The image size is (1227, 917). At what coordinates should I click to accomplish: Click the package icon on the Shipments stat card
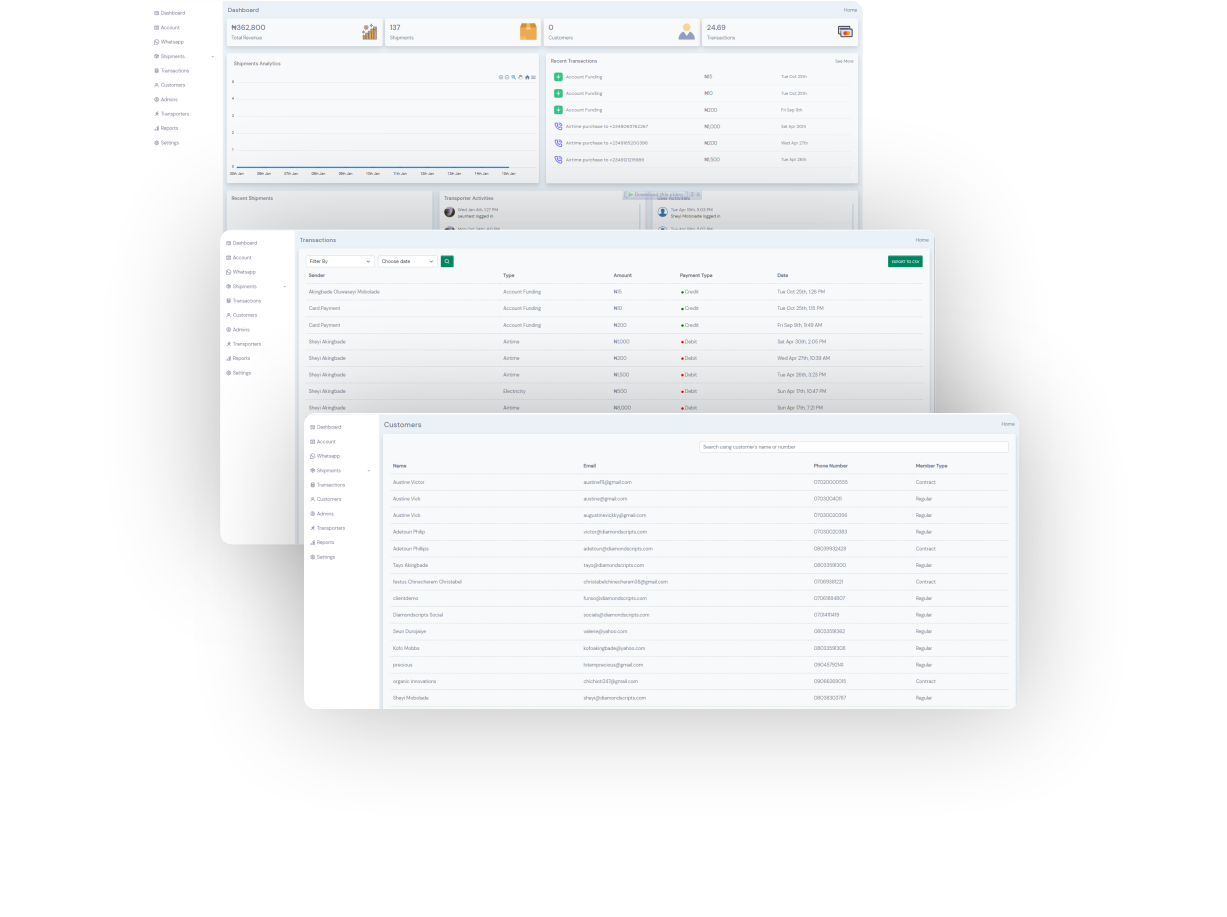(526, 31)
